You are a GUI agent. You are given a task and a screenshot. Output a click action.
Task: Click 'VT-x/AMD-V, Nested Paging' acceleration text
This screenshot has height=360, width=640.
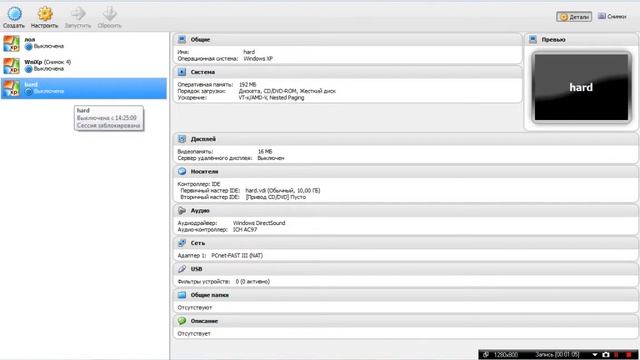[271, 98]
